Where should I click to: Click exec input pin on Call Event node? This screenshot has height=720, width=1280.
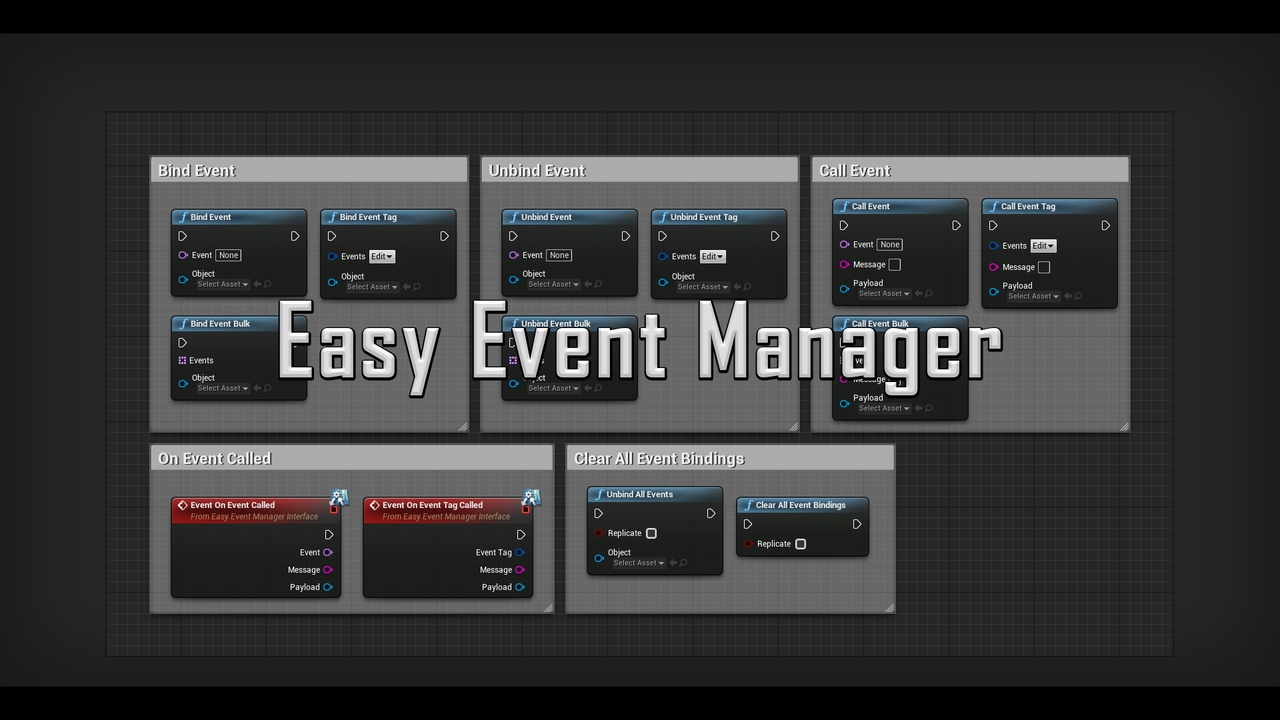pos(844,225)
